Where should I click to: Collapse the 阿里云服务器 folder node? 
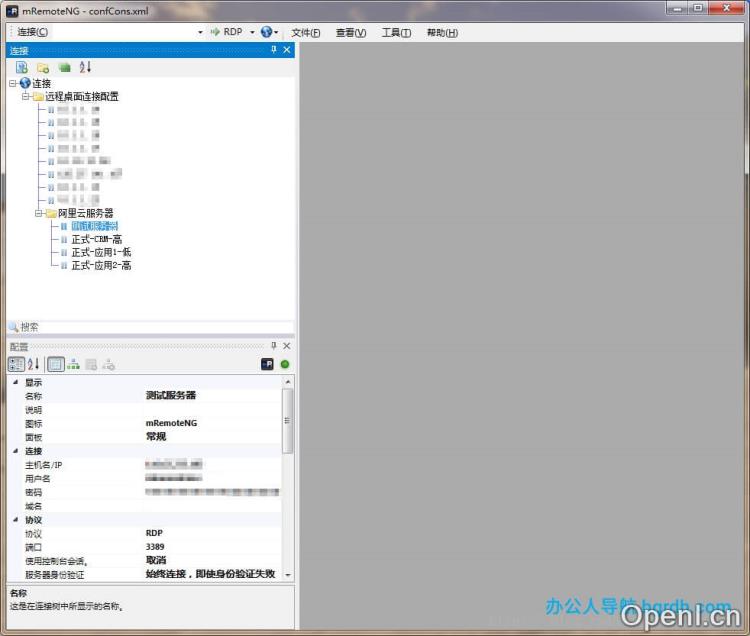coord(39,213)
